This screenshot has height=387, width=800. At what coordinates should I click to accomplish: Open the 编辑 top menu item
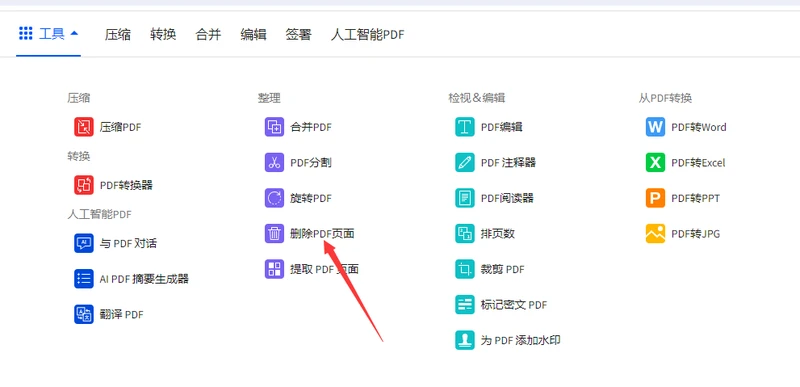tap(254, 35)
